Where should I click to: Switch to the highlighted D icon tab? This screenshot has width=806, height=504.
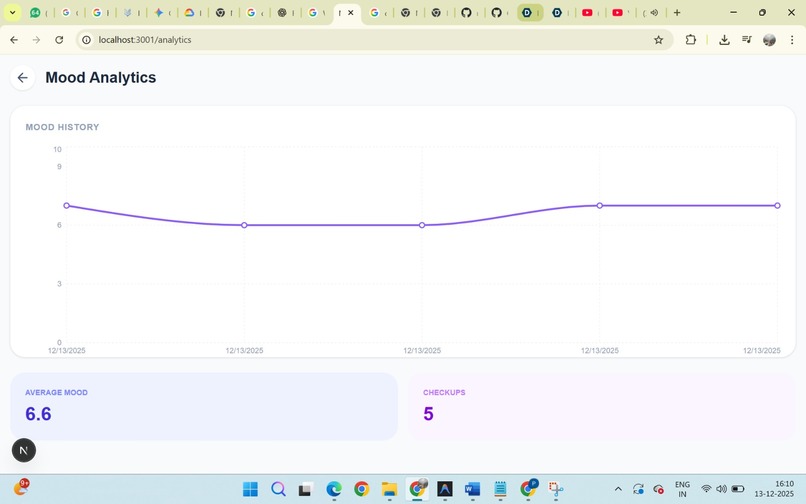click(x=529, y=12)
